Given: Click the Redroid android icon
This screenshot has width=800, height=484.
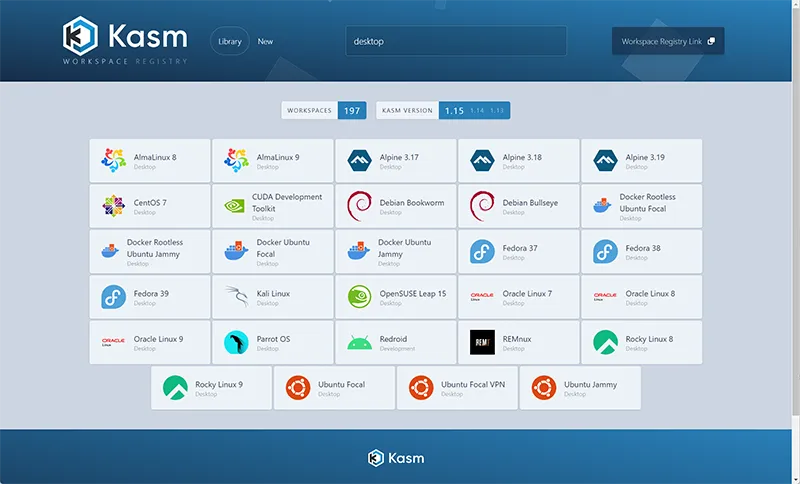Looking at the screenshot, I should tap(360, 343).
